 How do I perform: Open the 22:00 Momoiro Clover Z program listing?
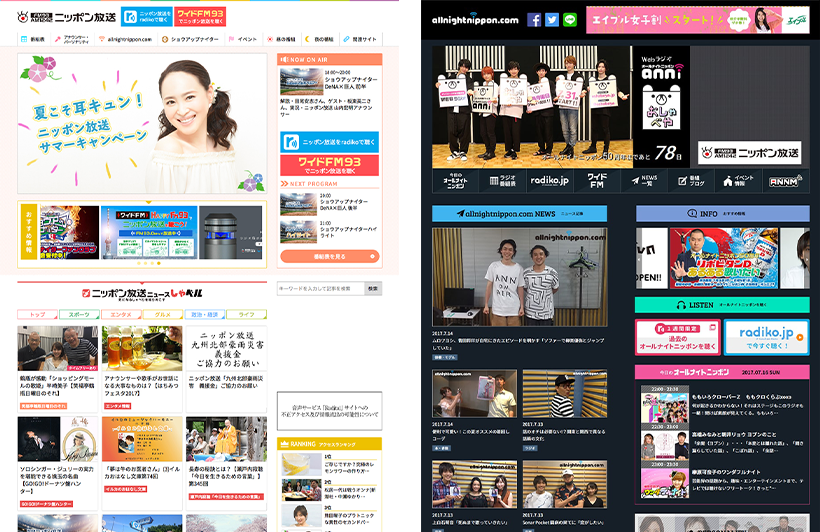[x=722, y=404]
